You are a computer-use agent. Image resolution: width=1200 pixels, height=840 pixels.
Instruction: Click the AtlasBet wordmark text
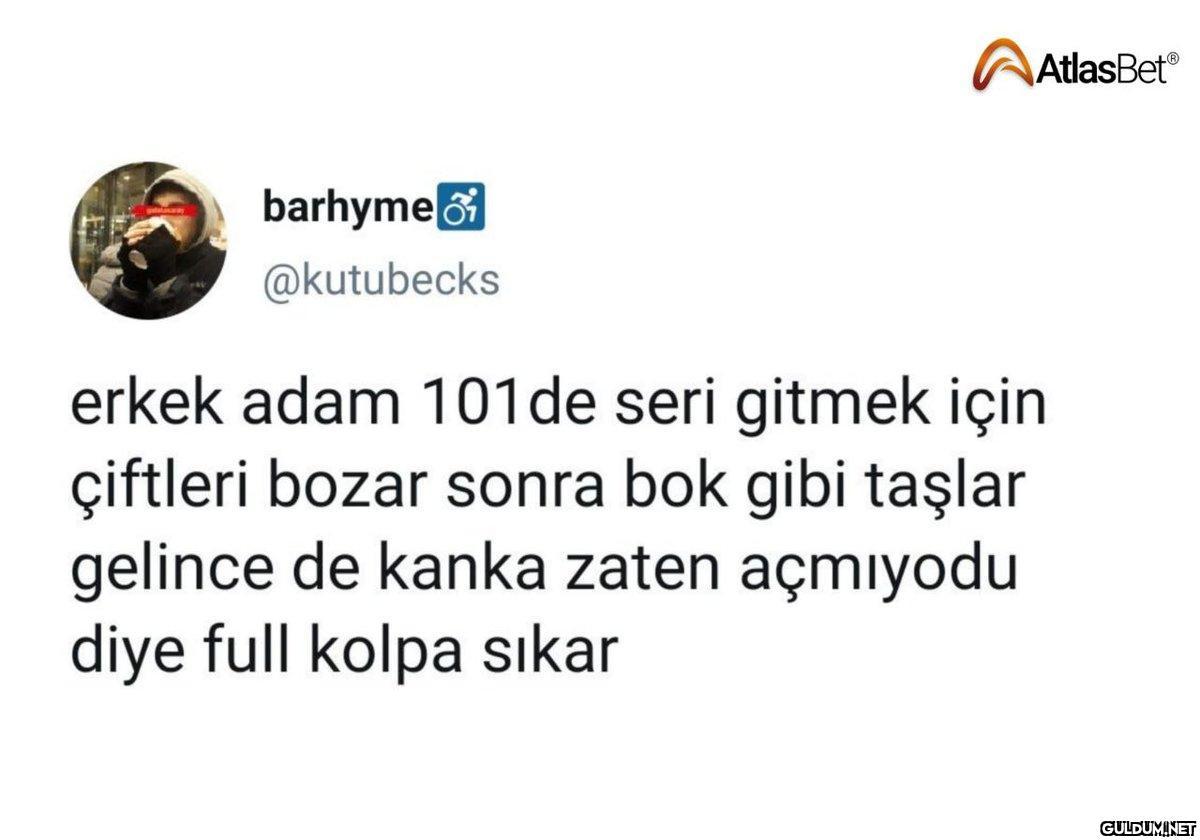click(x=1094, y=69)
